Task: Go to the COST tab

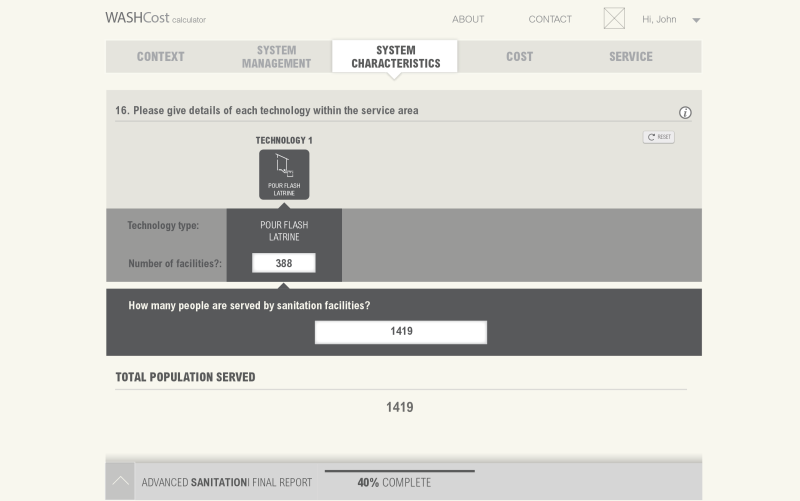Action: (519, 57)
